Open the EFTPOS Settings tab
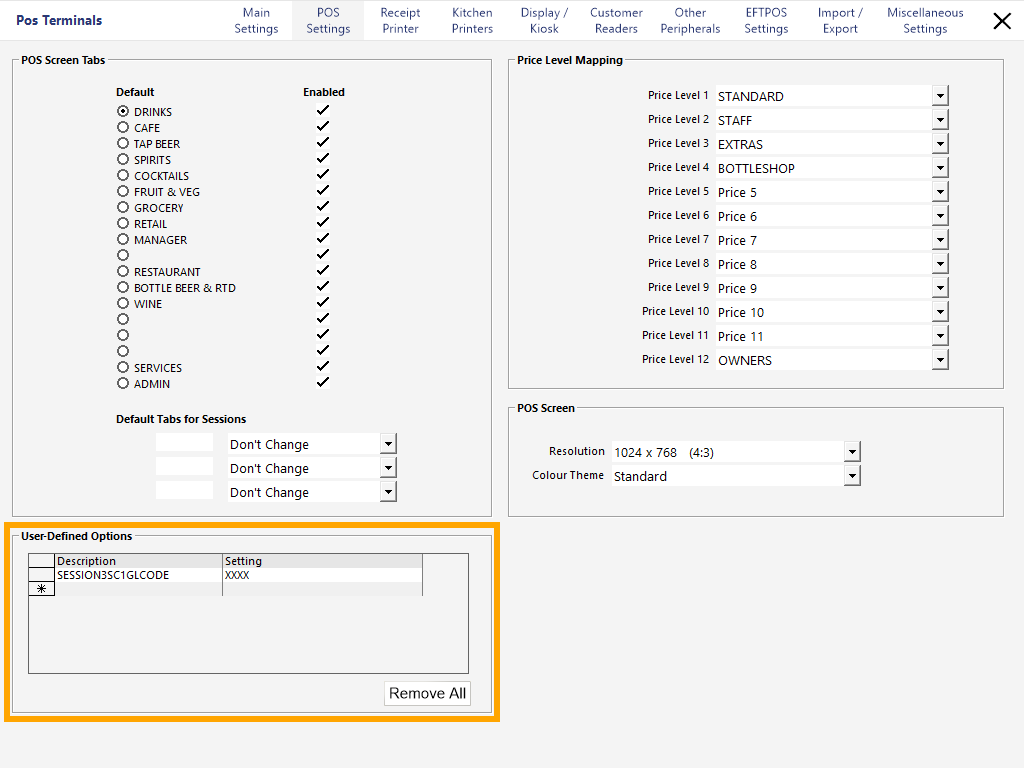This screenshot has width=1024, height=768. point(765,20)
